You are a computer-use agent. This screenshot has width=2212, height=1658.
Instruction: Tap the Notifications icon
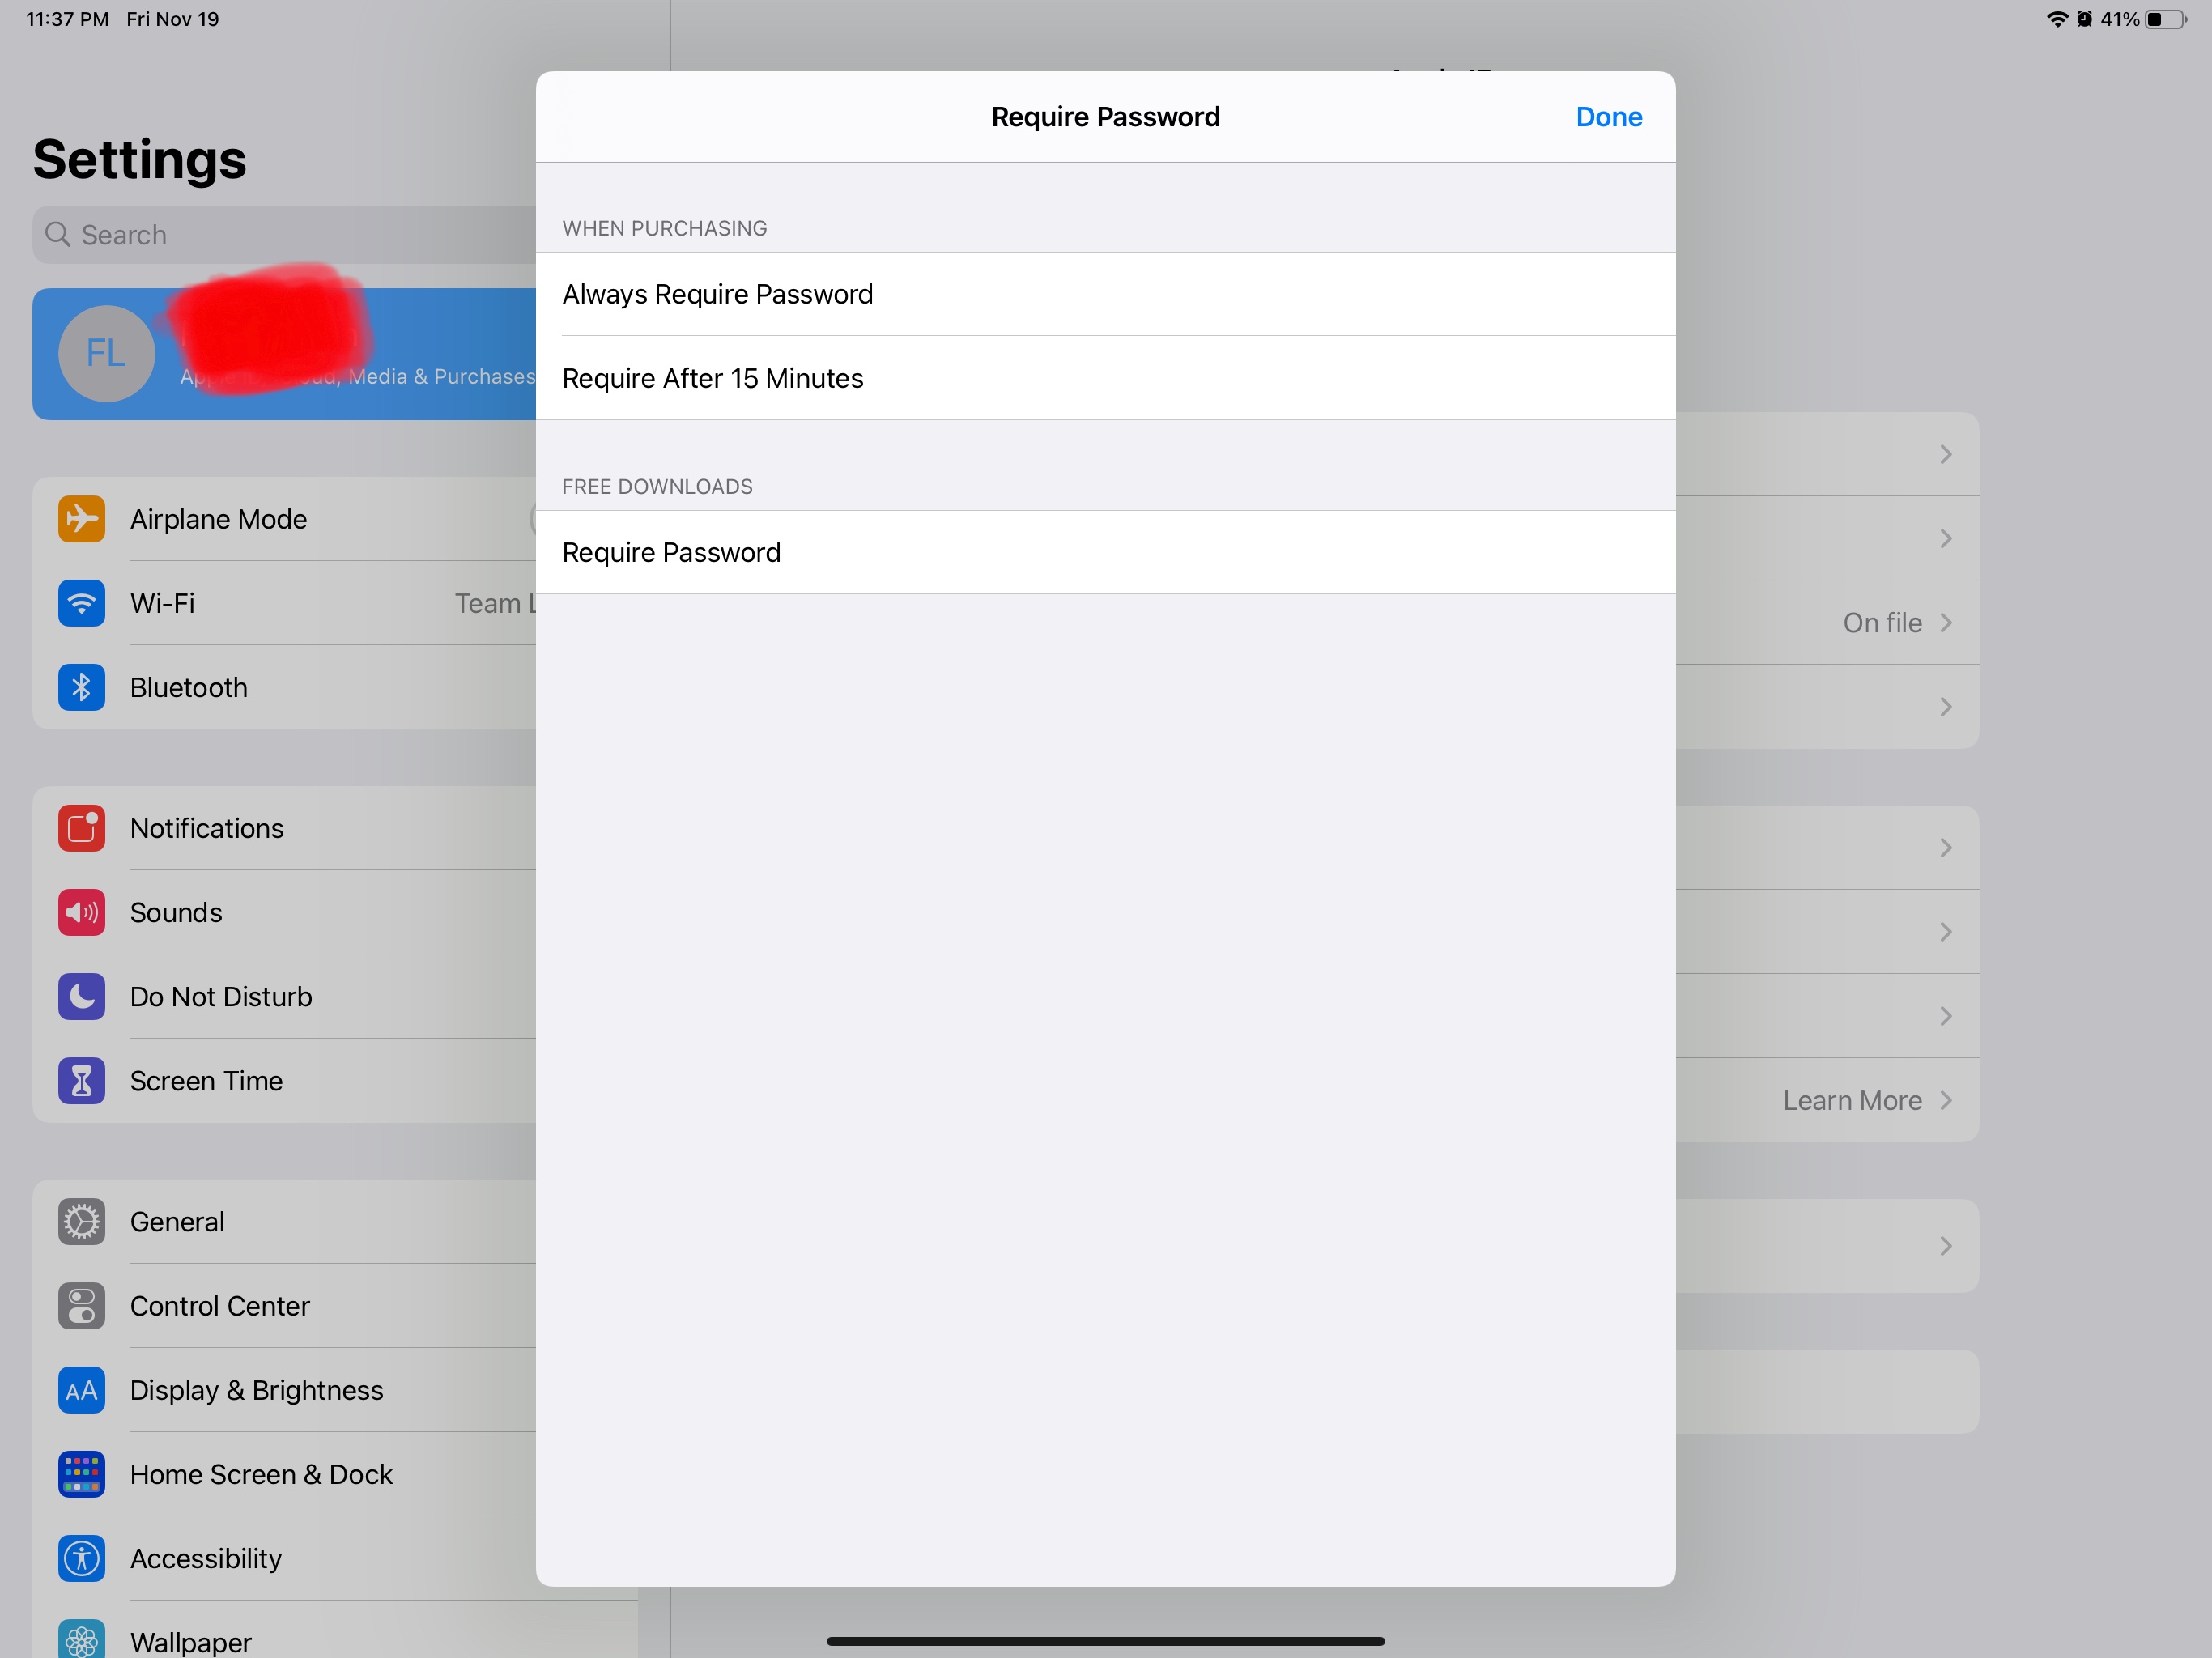tap(80, 827)
